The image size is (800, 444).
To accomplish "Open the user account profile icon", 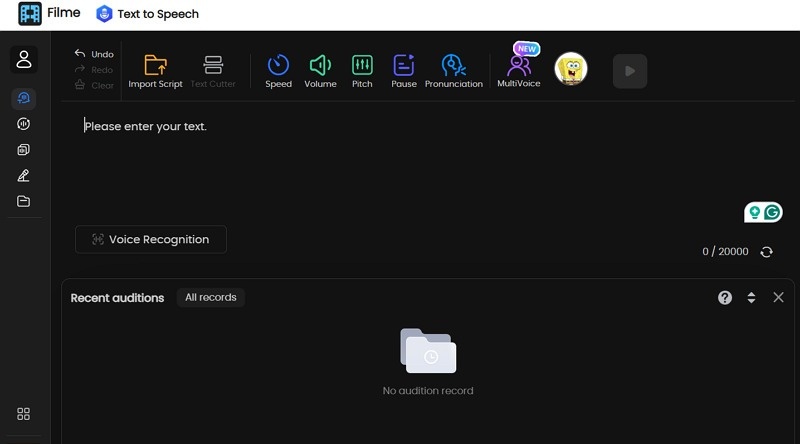I will pos(24,60).
